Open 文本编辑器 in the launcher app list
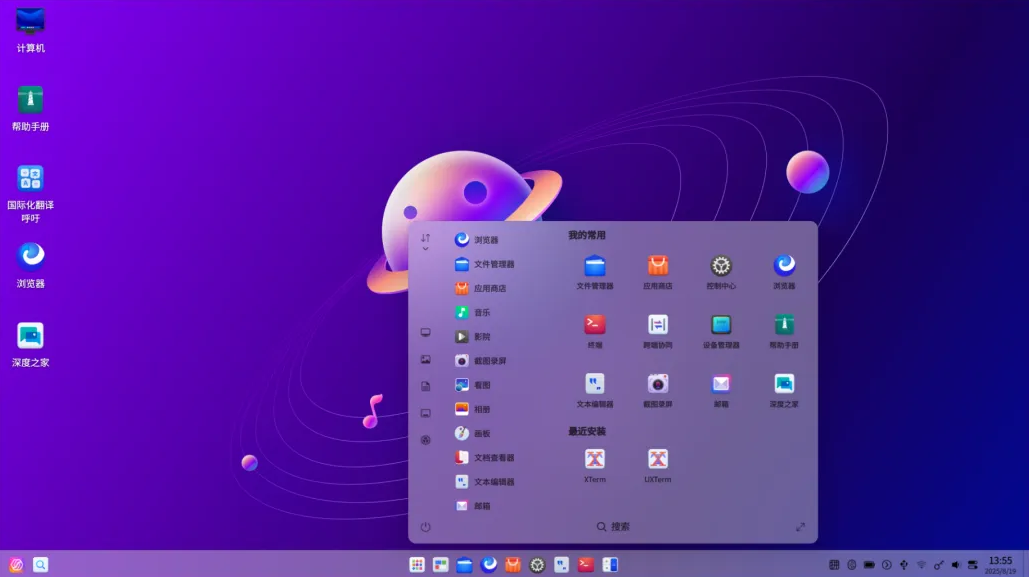The image size is (1029, 577). coord(484,482)
